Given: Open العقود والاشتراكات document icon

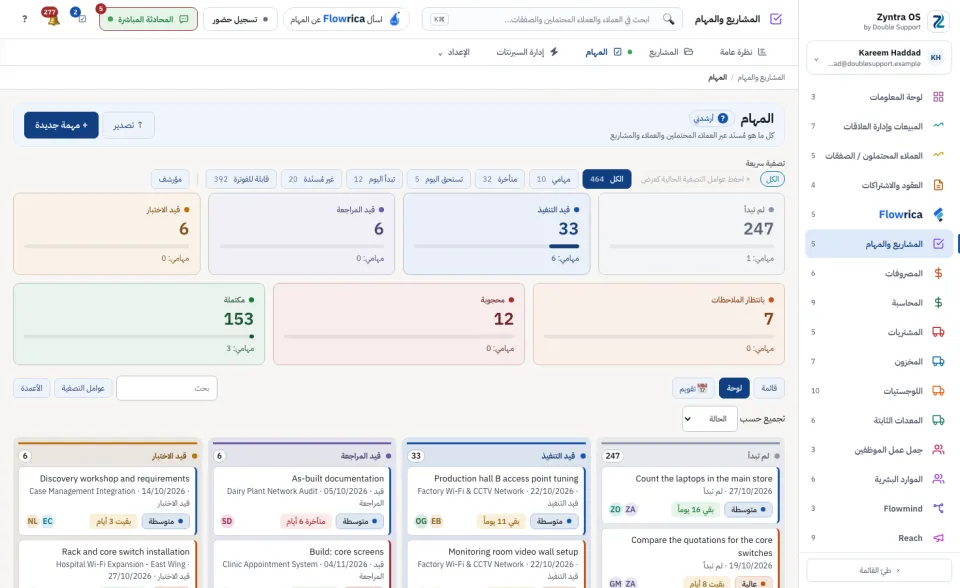Looking at the screenshot, I should pos(938,185).
